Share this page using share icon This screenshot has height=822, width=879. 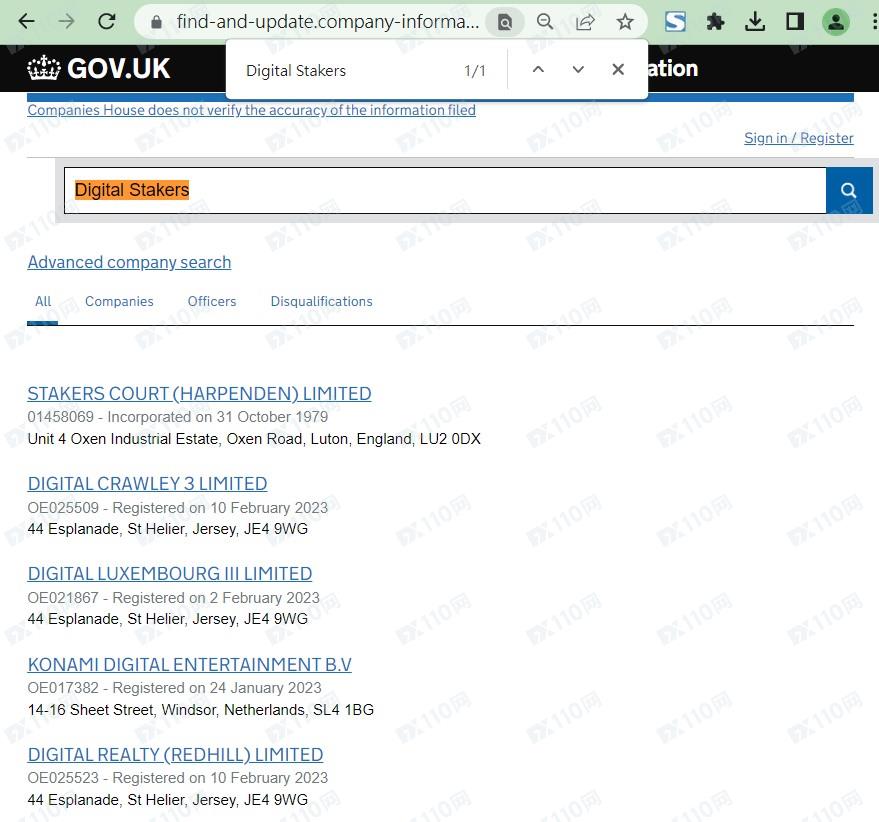tap(585, 22)
